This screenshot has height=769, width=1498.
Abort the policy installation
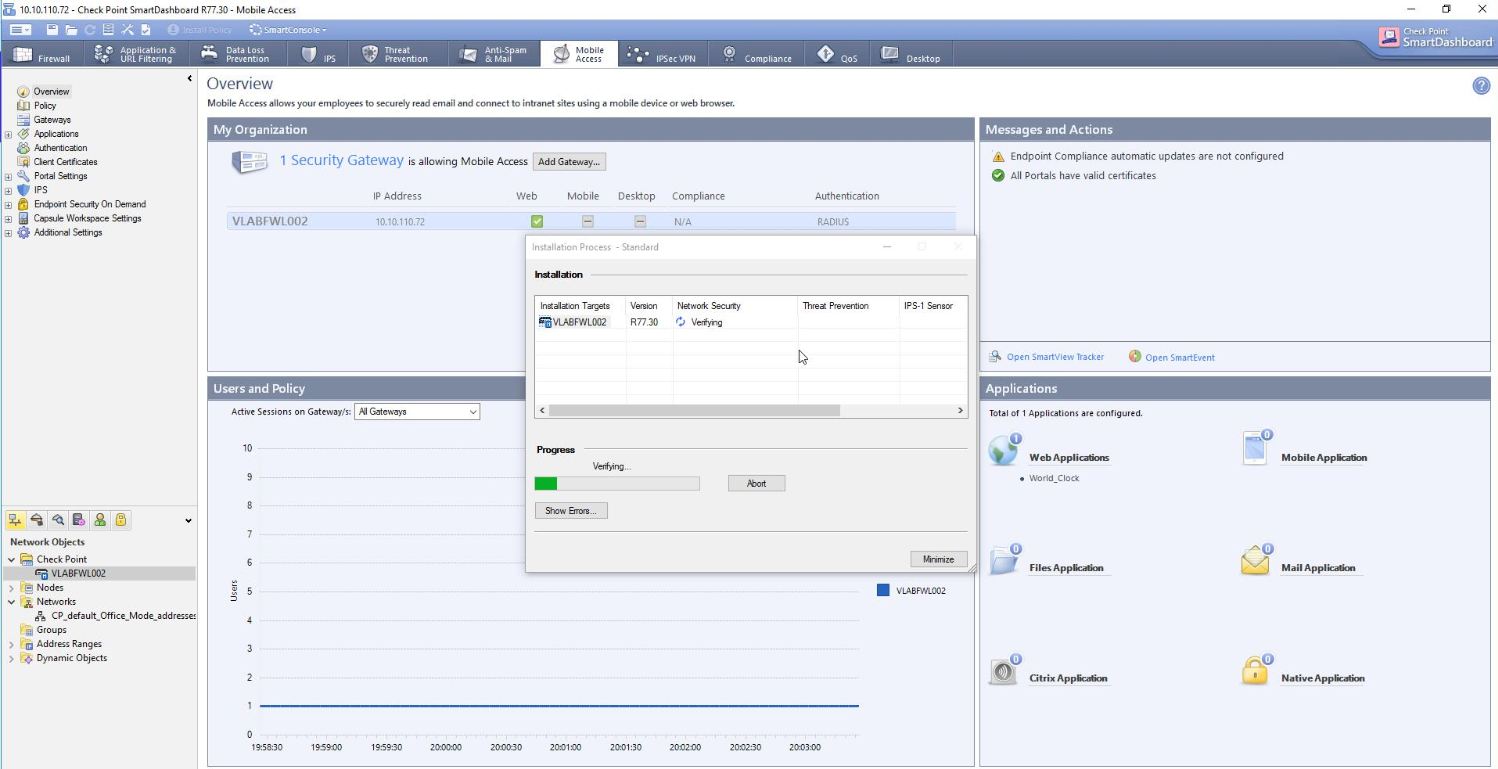[756, 483]
